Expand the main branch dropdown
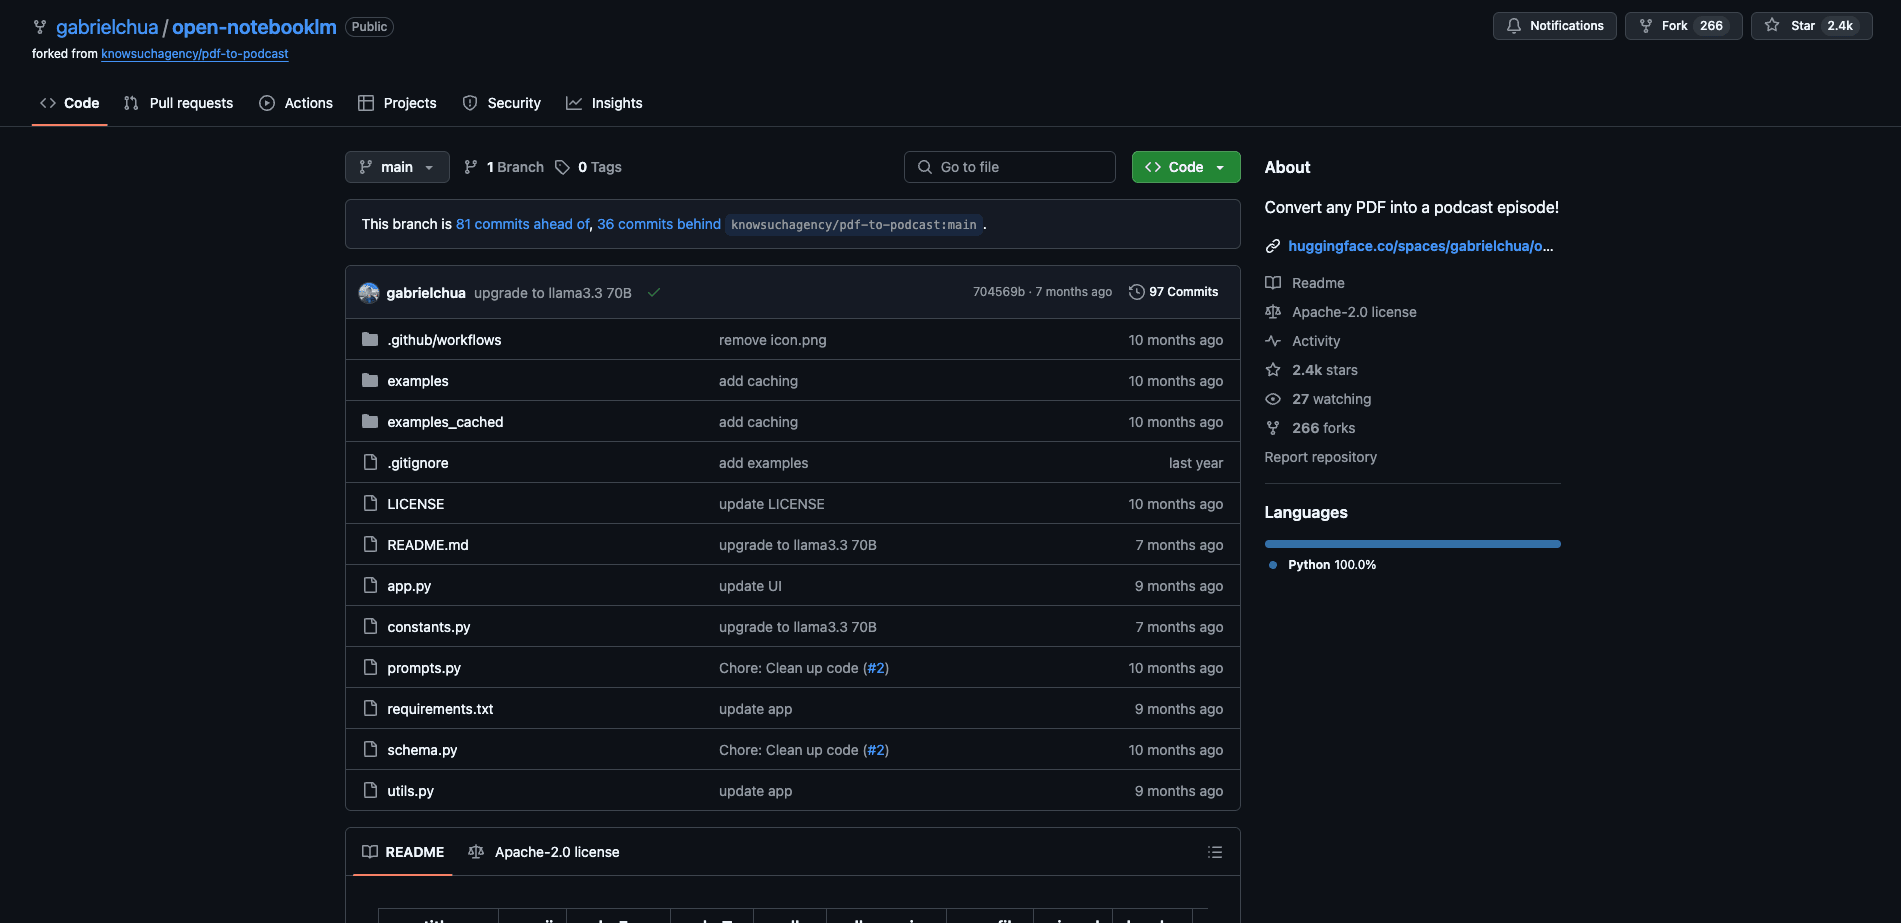The width and height of the screenshot is (1901, 923). coord(397,167)
